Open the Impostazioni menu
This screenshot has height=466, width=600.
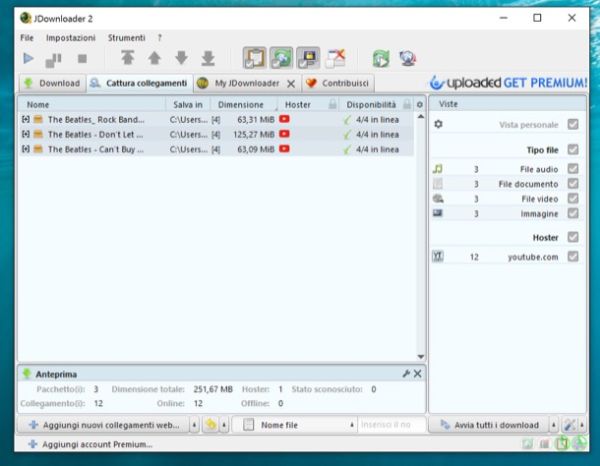(71, 38)
